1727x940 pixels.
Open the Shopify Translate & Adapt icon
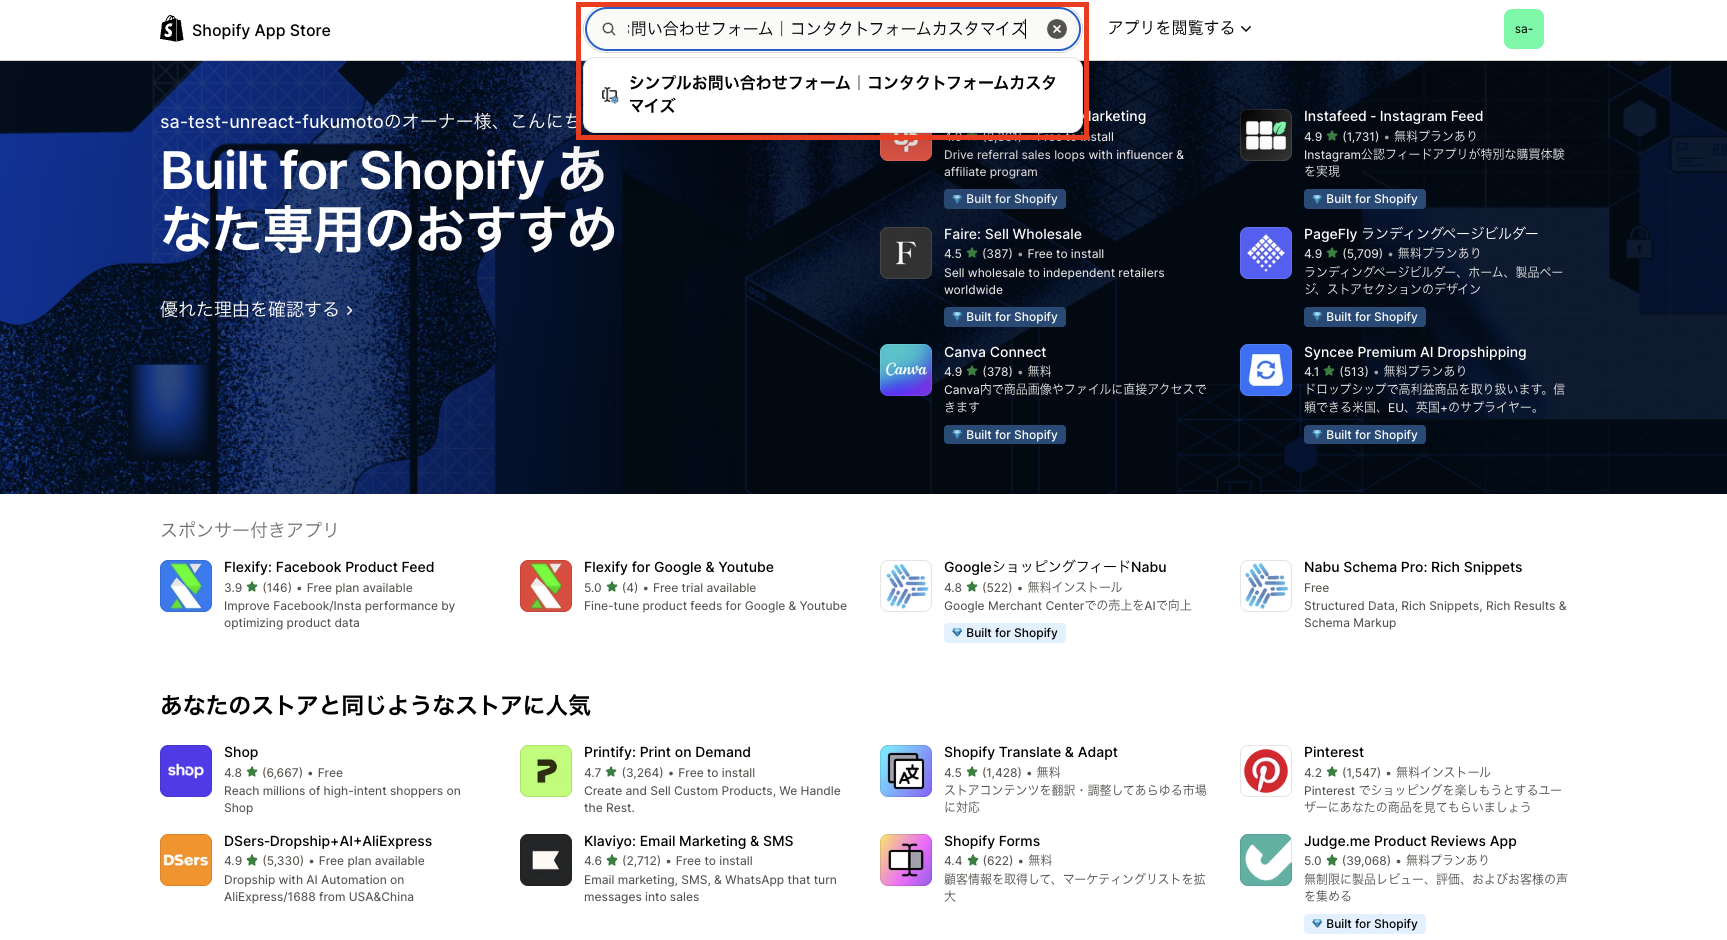coord(906,771)
